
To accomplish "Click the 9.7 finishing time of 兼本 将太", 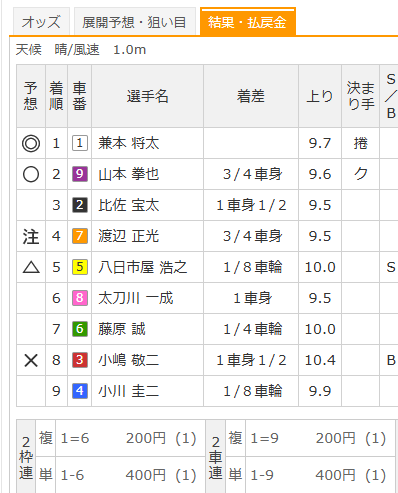I will coord(320,143).
